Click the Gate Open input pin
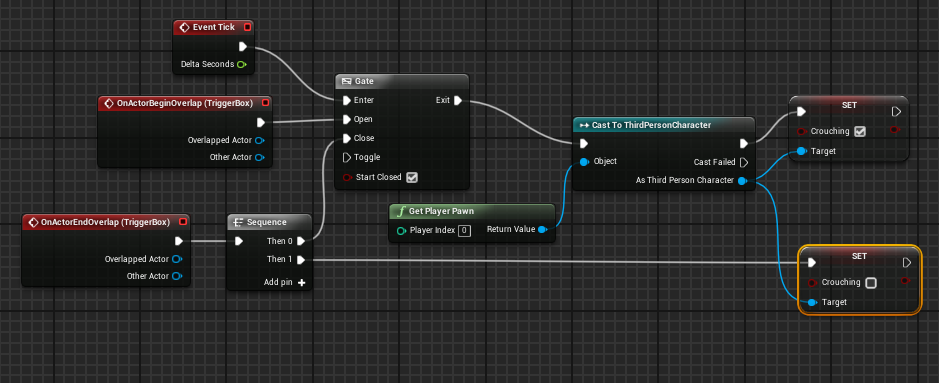The image size is (939, 383). (x=347, y=119)
